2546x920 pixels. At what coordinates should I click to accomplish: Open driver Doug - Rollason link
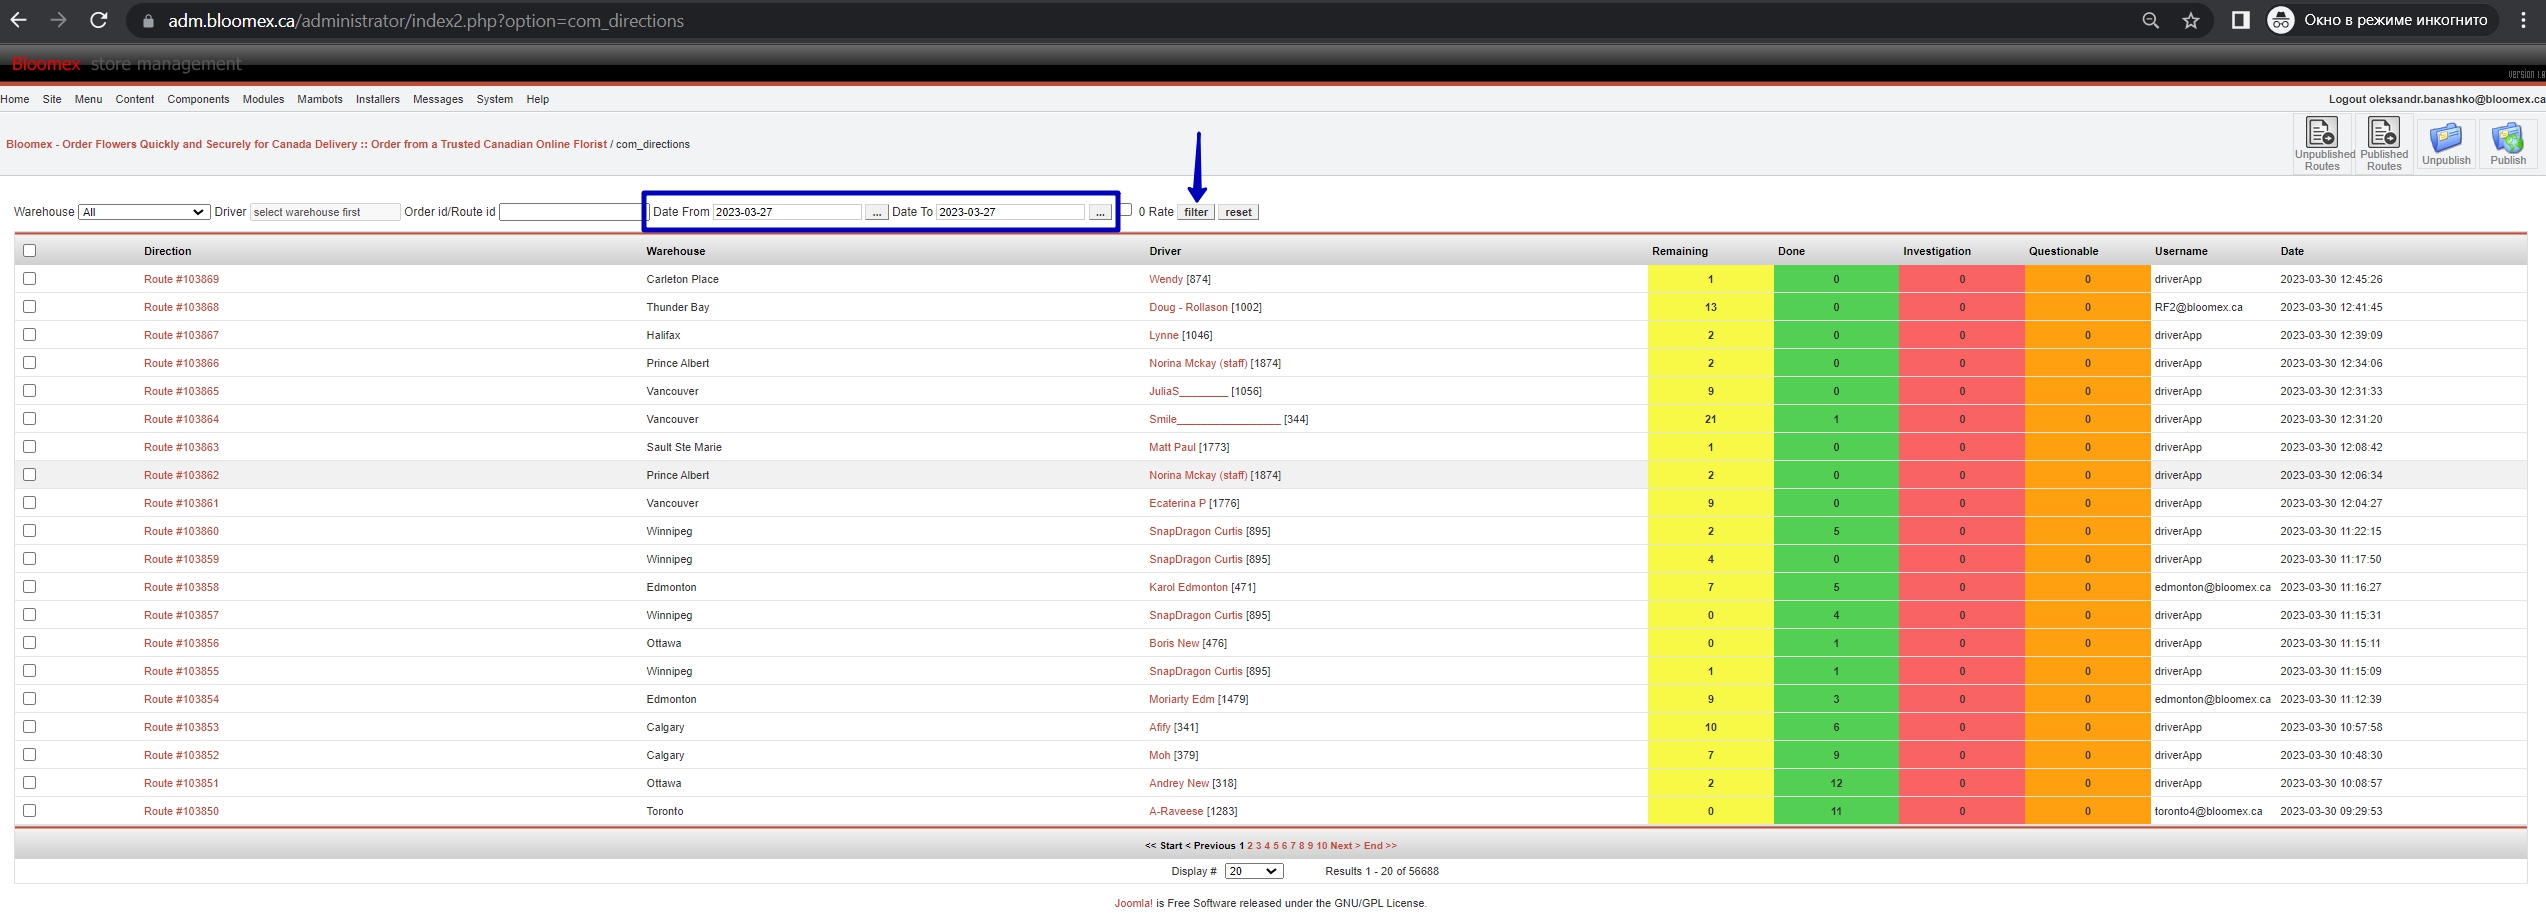(x=1188, y=307)
